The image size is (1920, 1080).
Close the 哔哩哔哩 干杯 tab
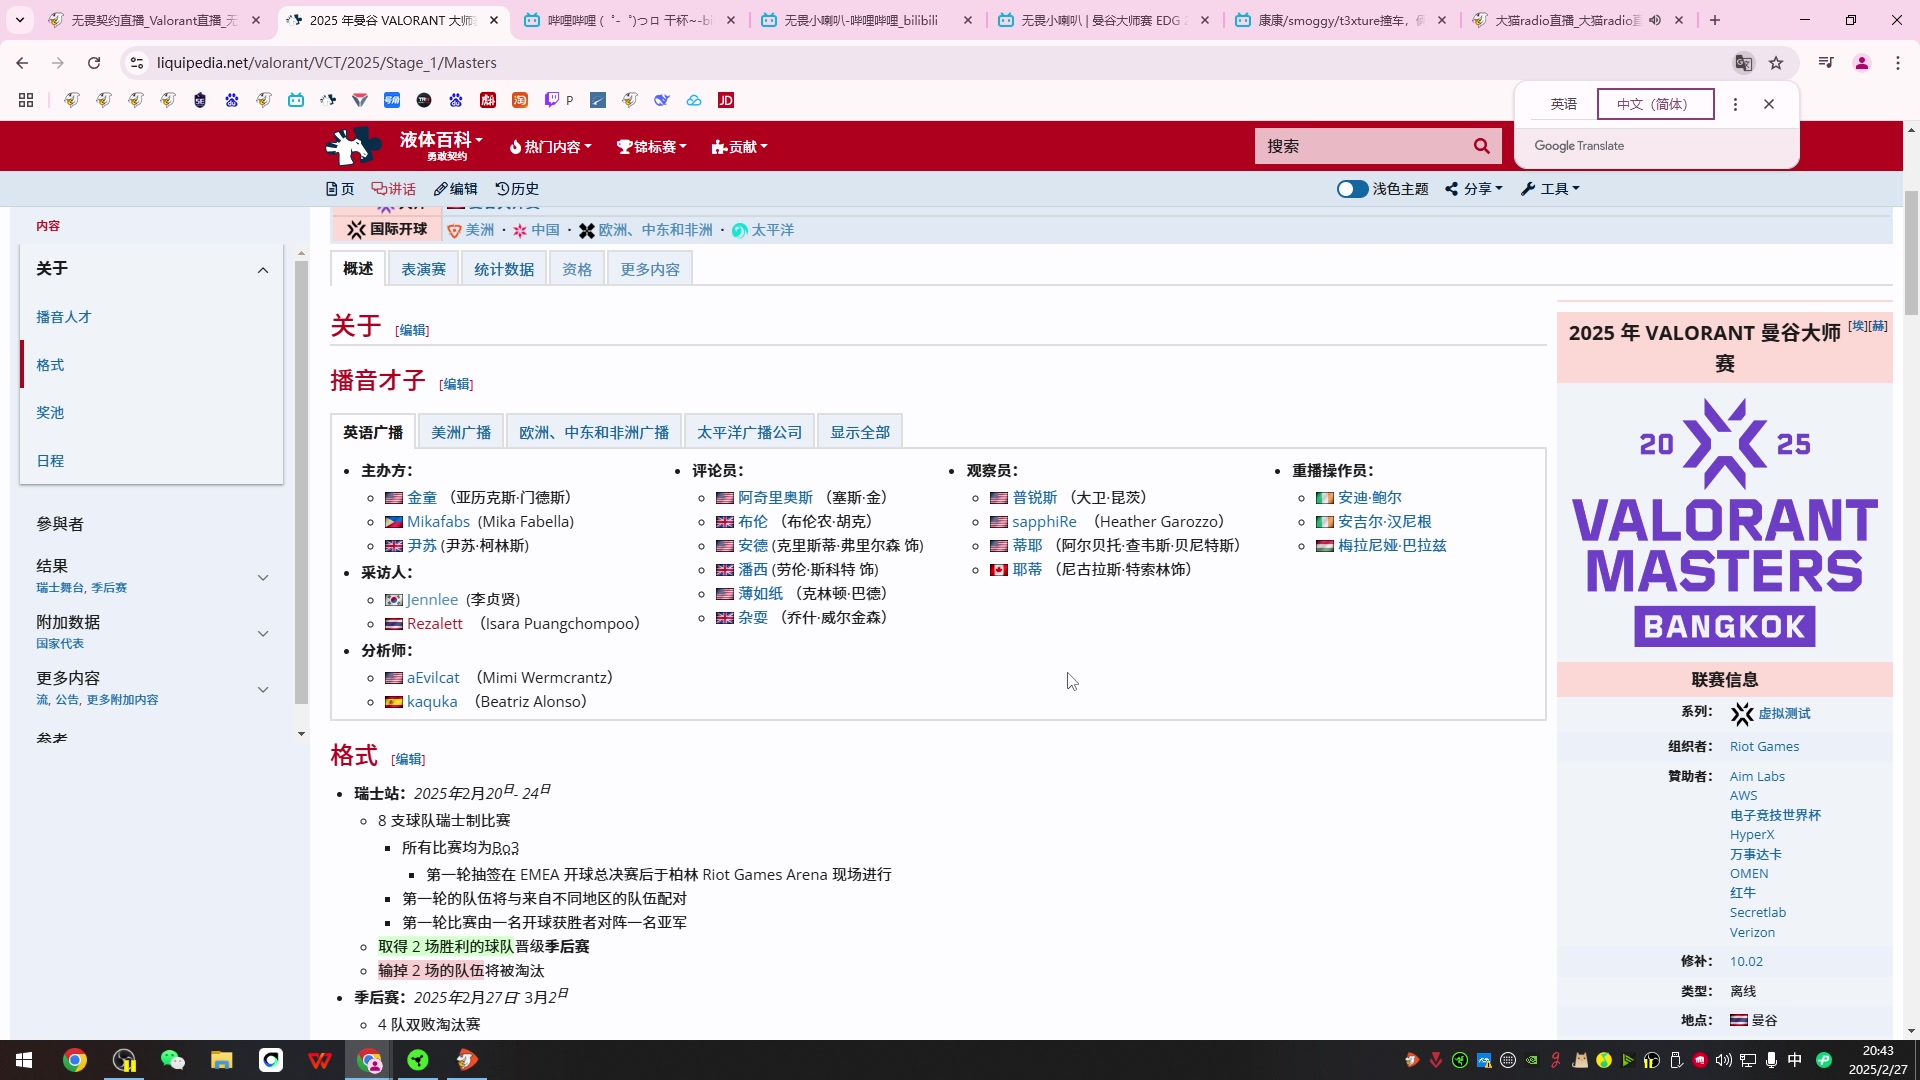tap(731, 20)
